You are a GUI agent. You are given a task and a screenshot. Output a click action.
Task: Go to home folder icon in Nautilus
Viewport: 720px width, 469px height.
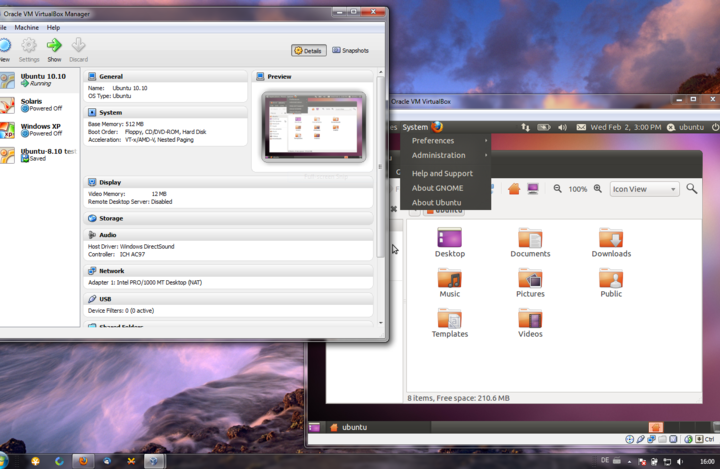pos(514,189)
